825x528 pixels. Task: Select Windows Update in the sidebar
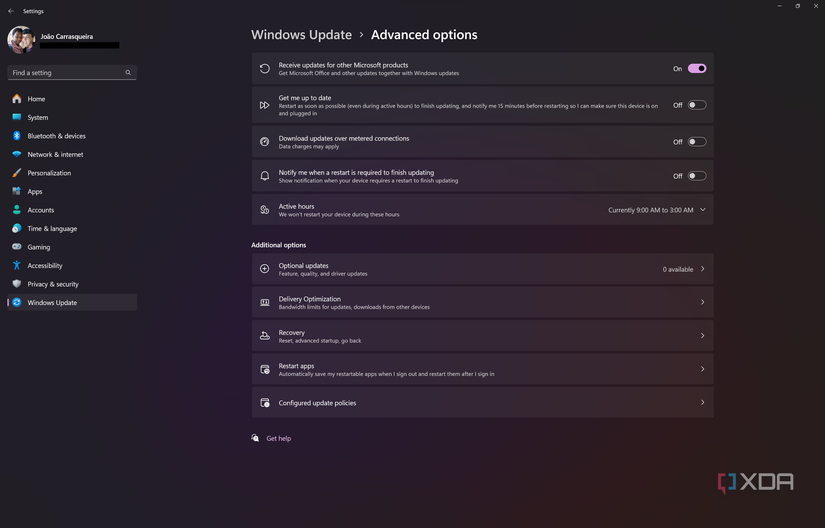(72, 302)
